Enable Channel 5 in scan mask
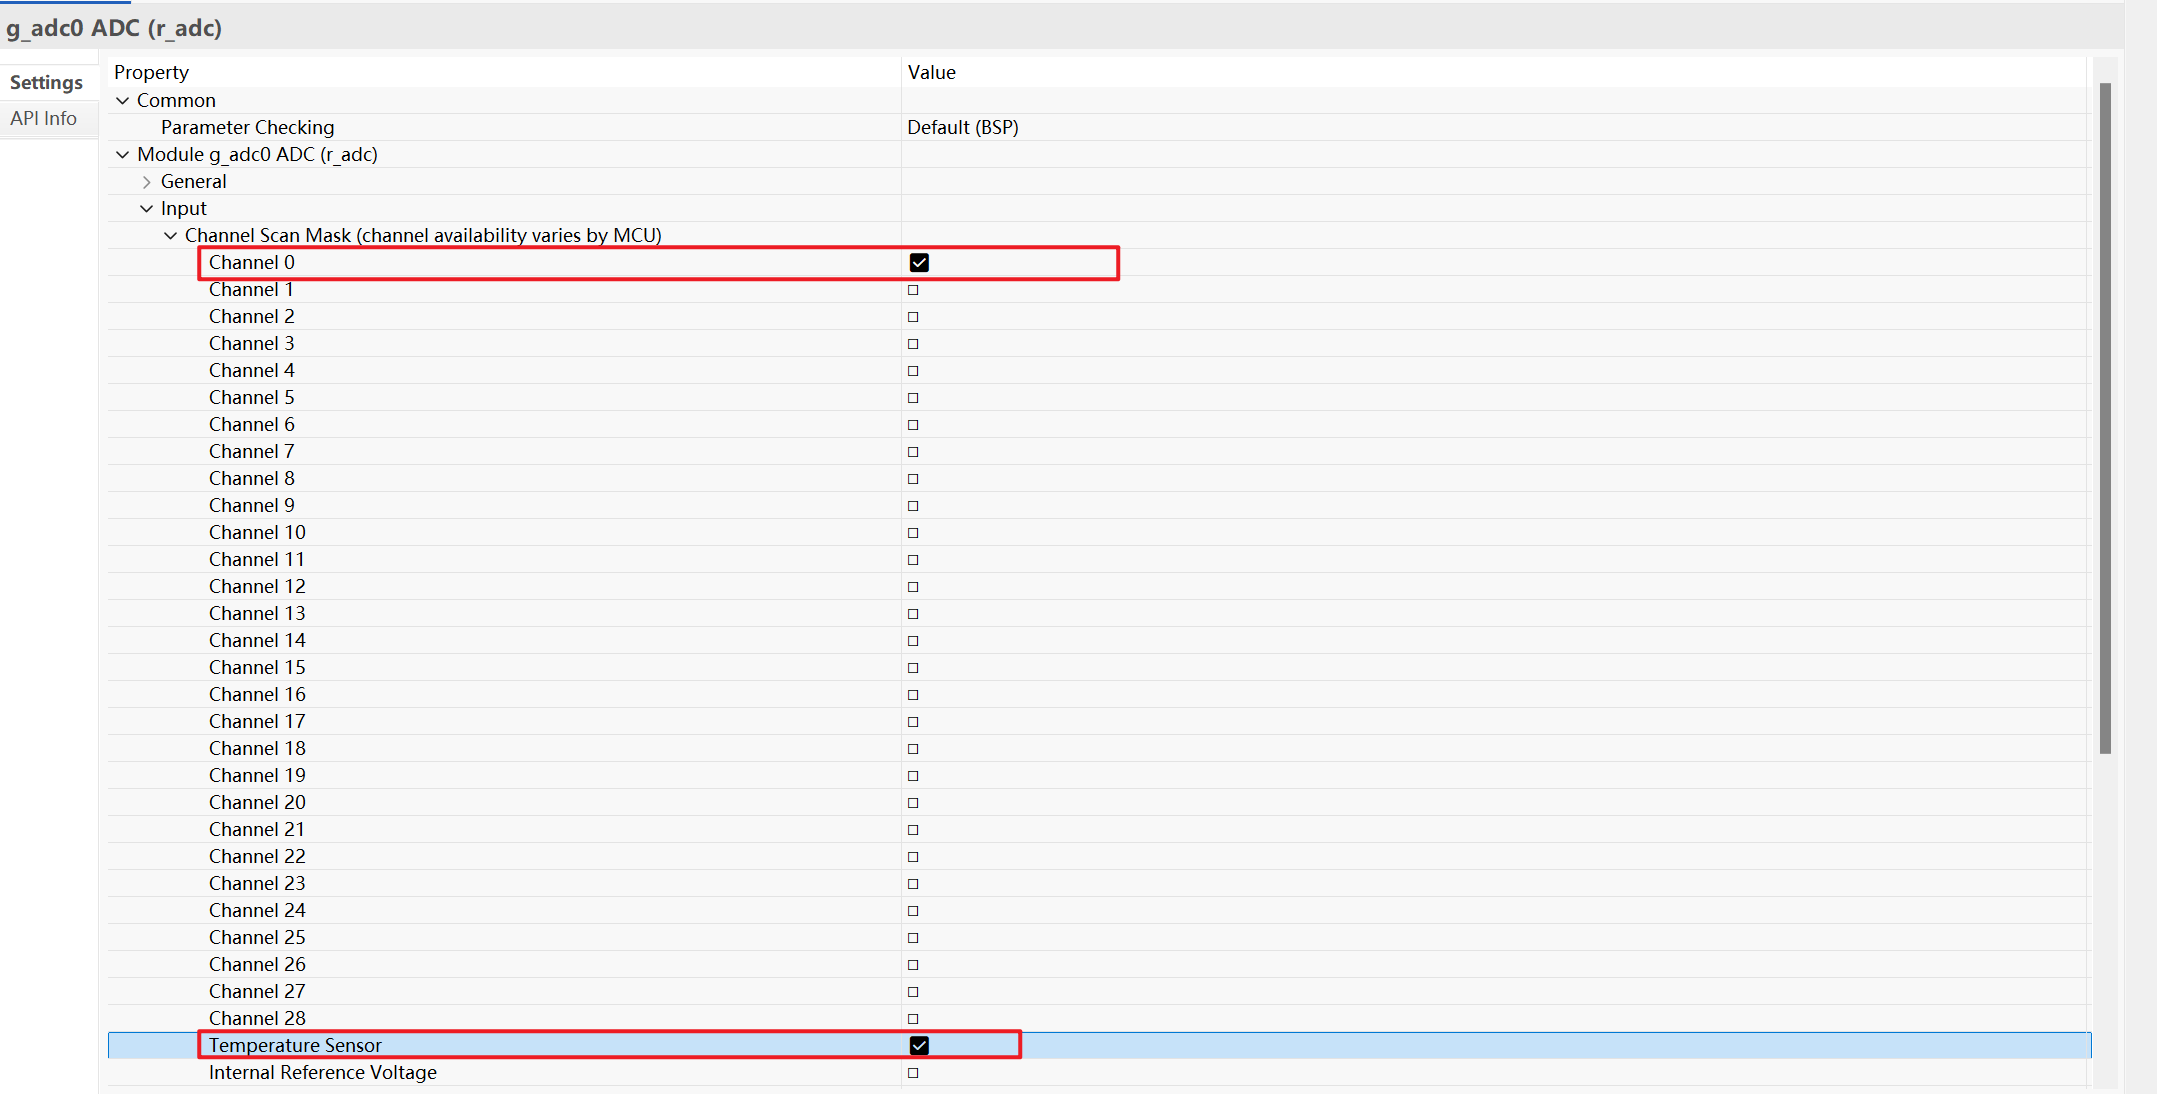2157x1094 pixels. pyautogui.click(x=913, y=397)
